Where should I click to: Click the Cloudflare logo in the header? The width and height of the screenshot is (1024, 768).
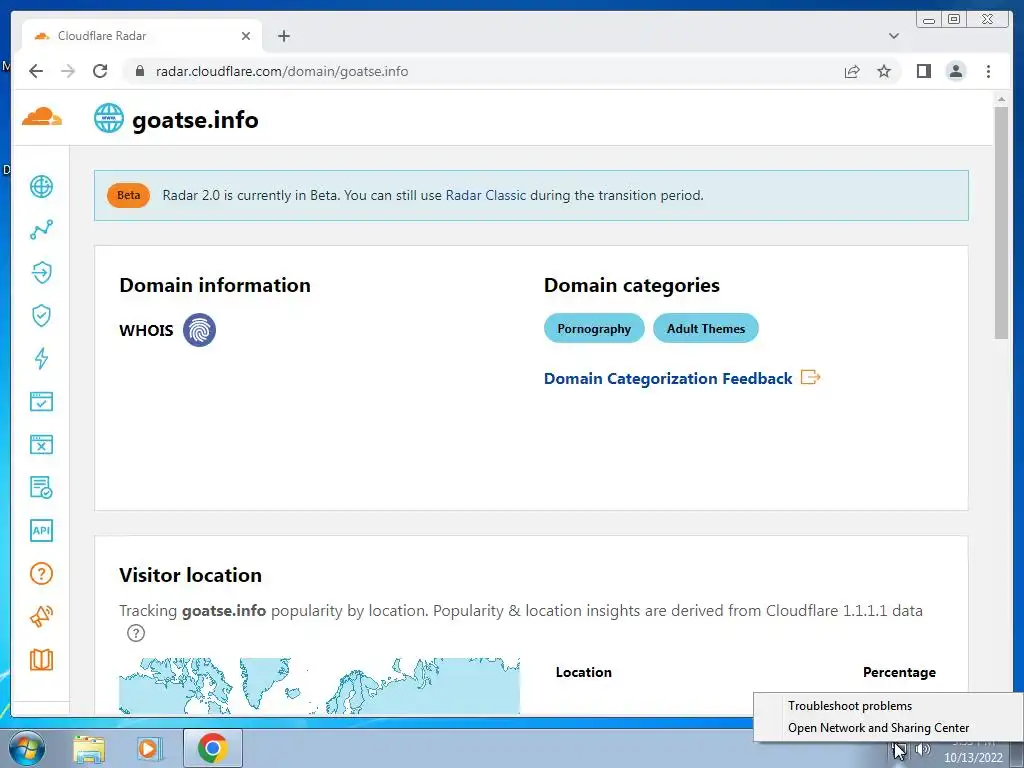click(42, 117)
